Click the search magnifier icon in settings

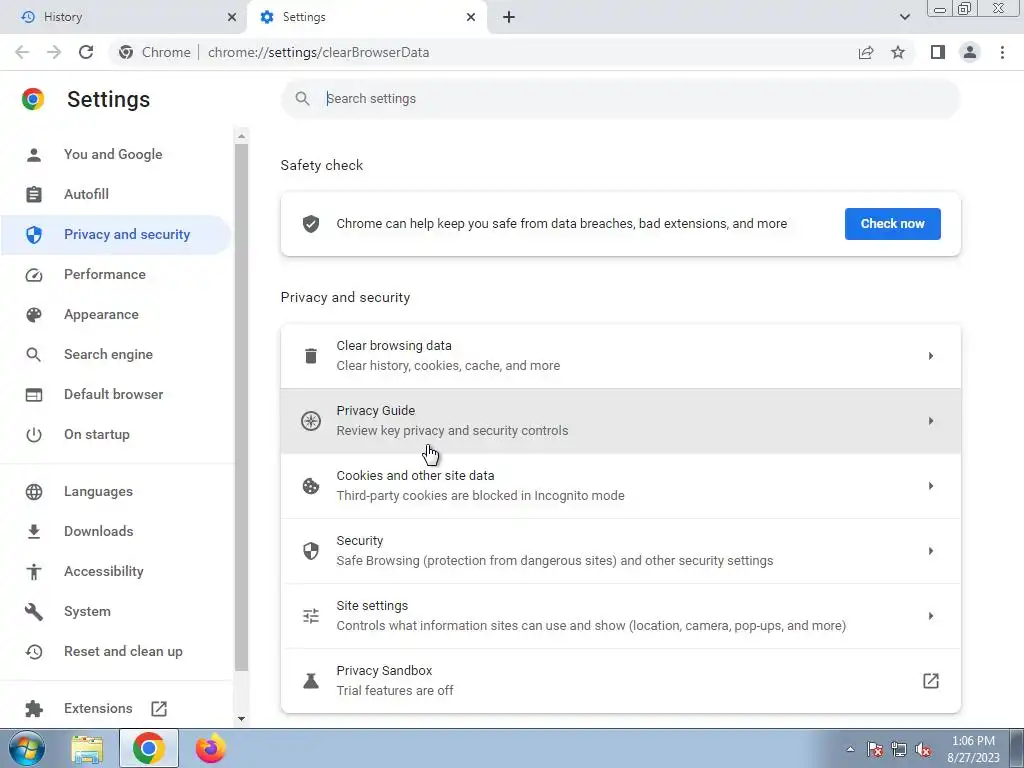tap(302, 99)
